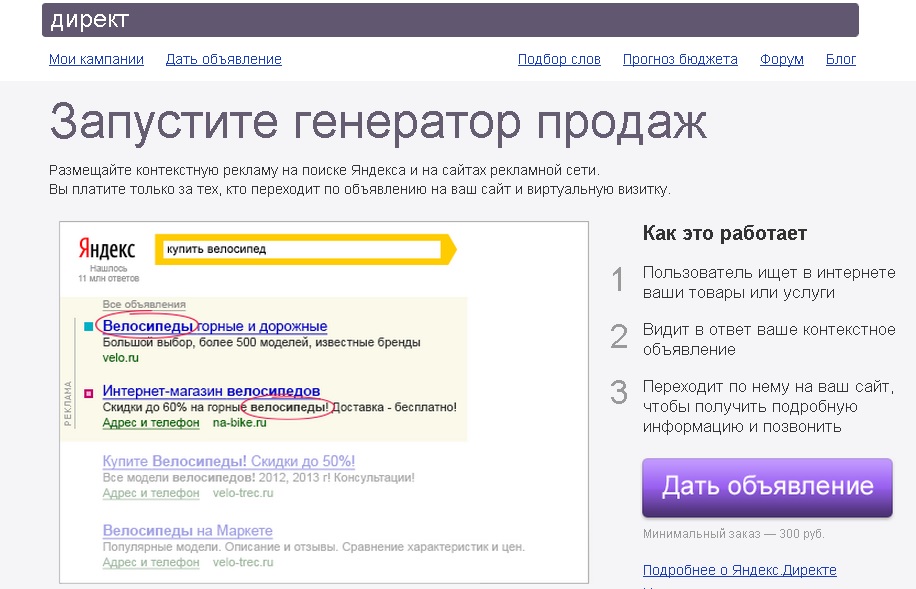
Task: Click Адрес и телефон next to na-bike.ru
Action: (151, 422)
